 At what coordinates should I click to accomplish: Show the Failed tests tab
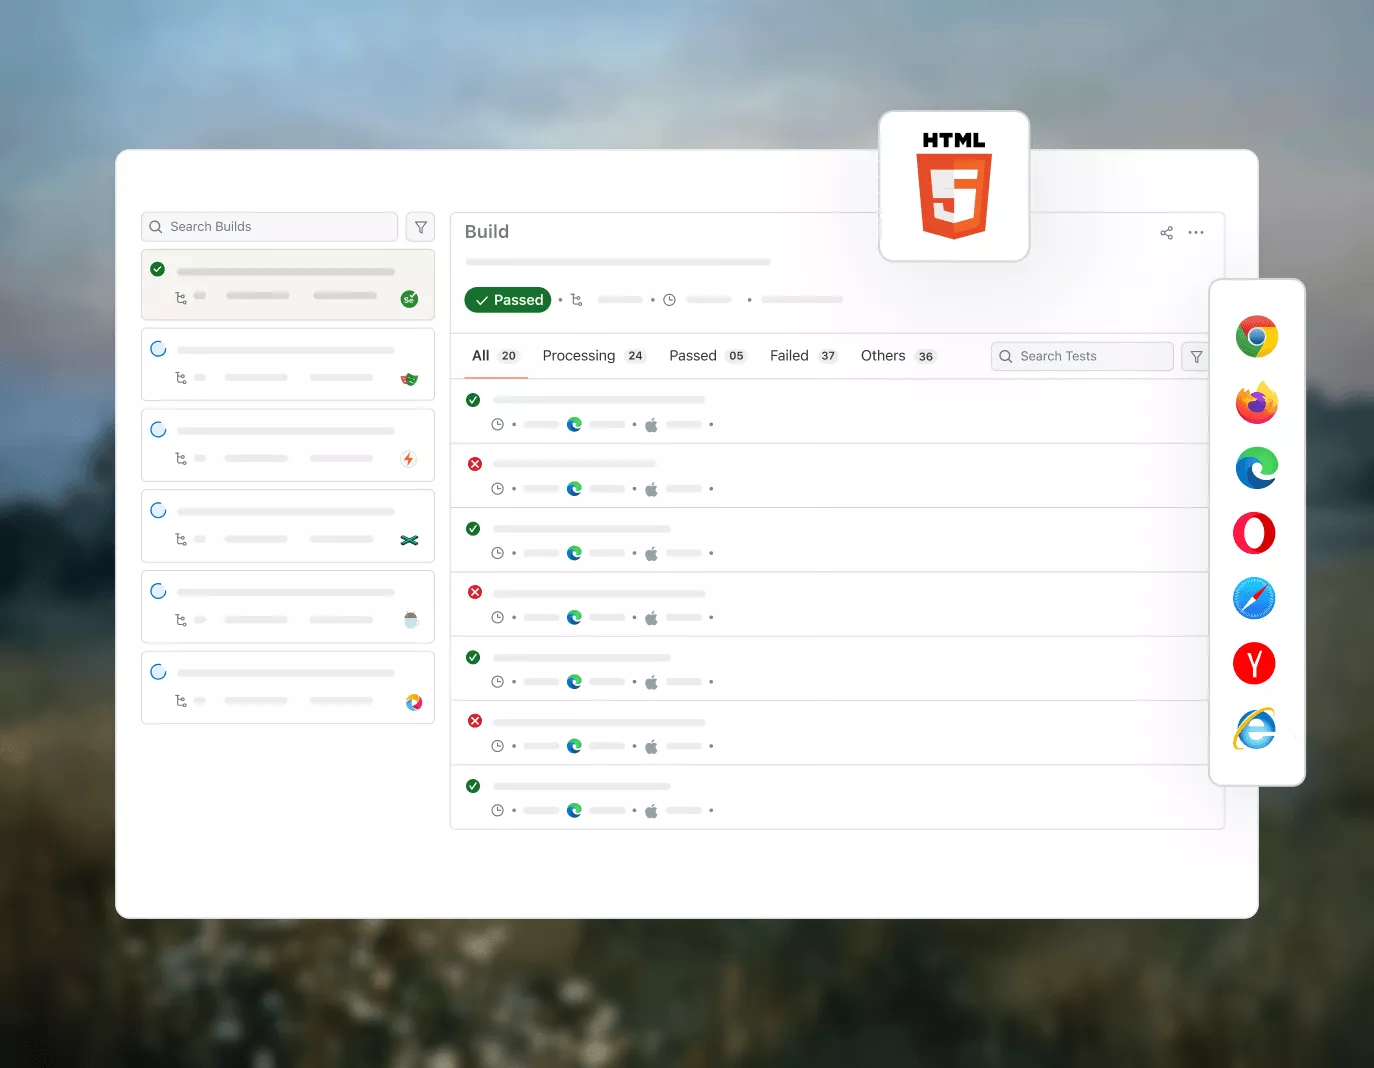coord(804,356)
